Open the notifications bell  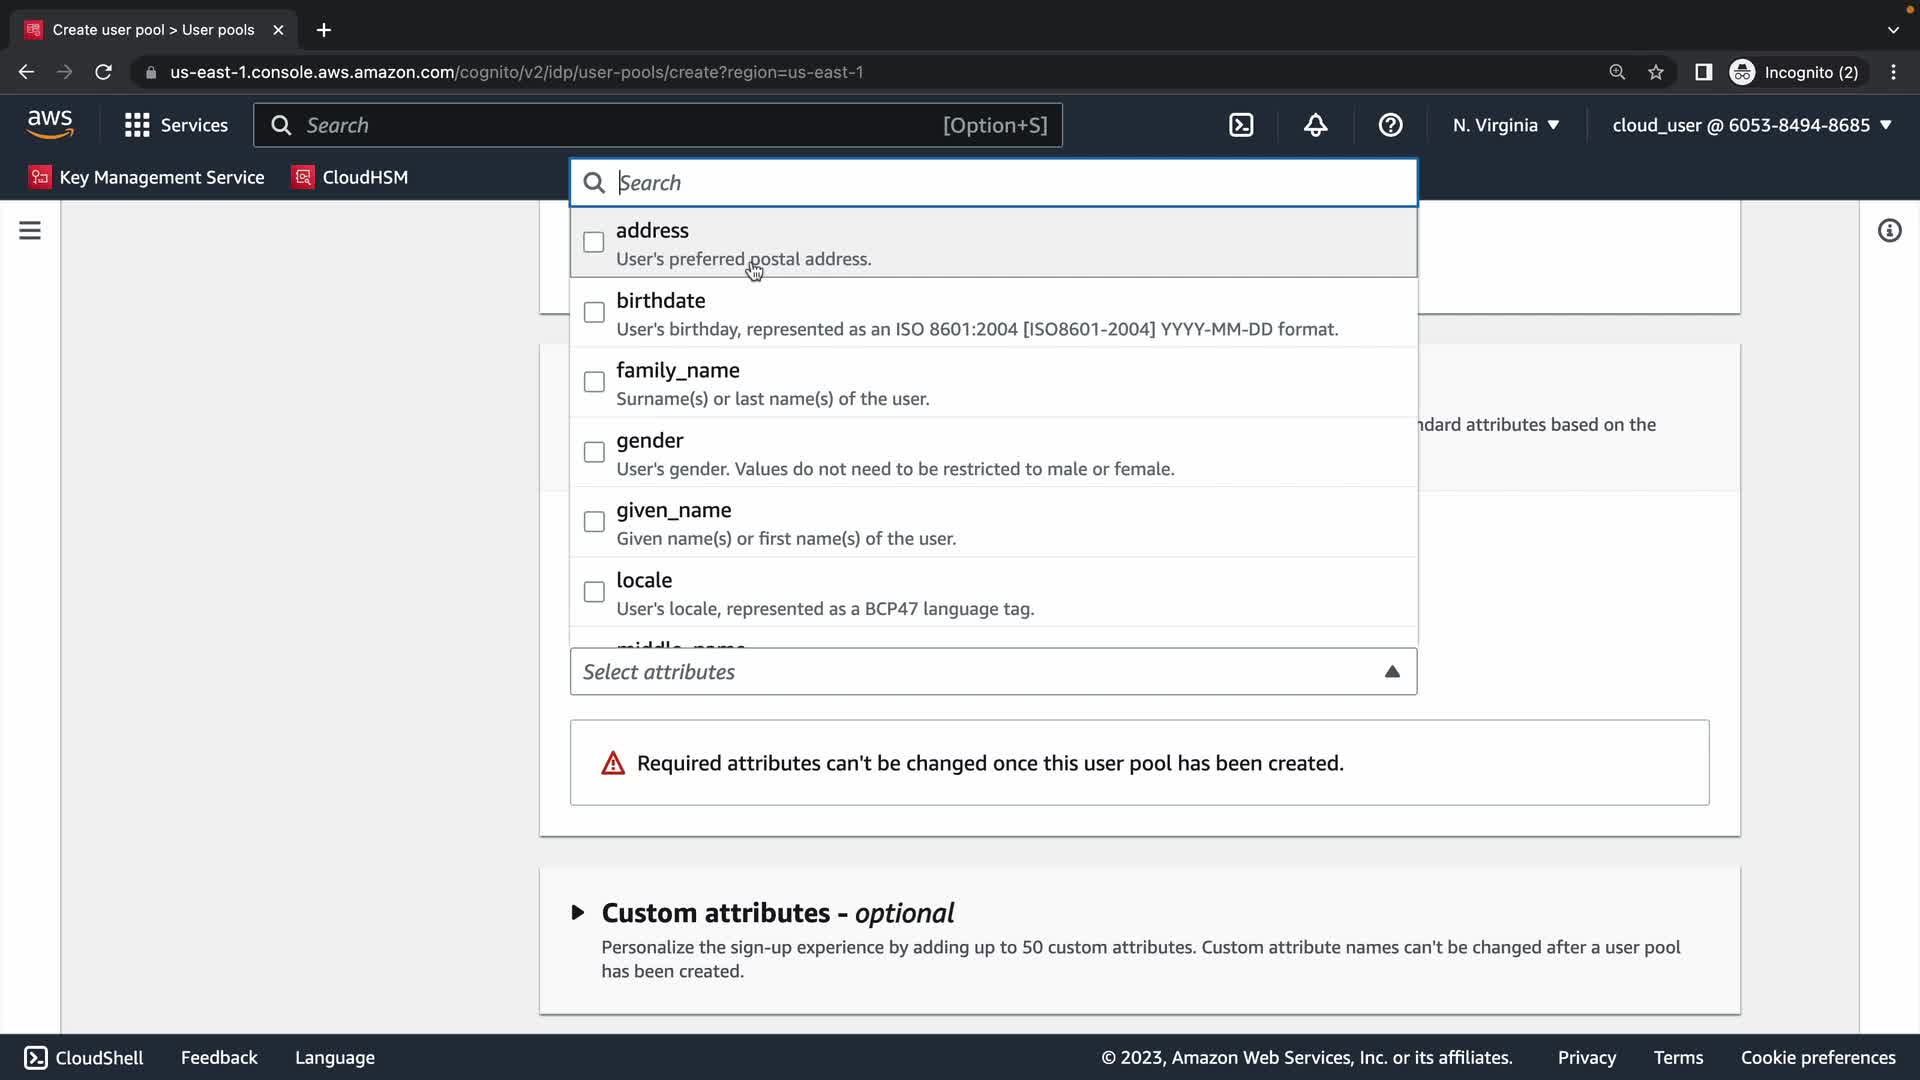coord(1316,125)
